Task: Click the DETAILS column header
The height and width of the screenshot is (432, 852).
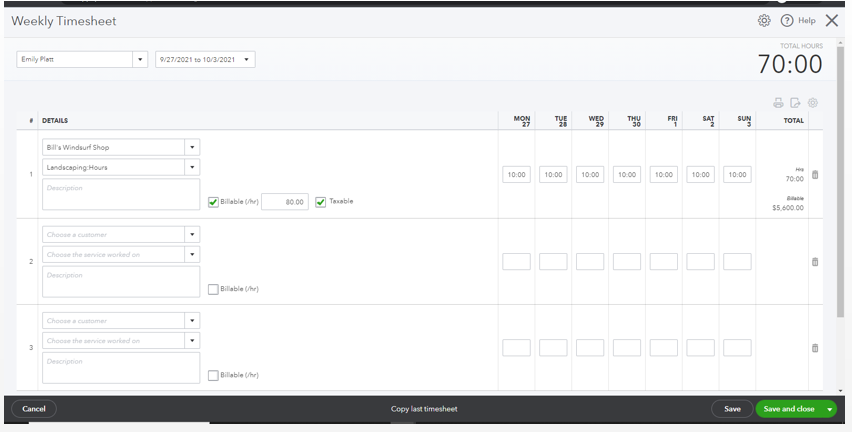Action: (x=55, y=121)
